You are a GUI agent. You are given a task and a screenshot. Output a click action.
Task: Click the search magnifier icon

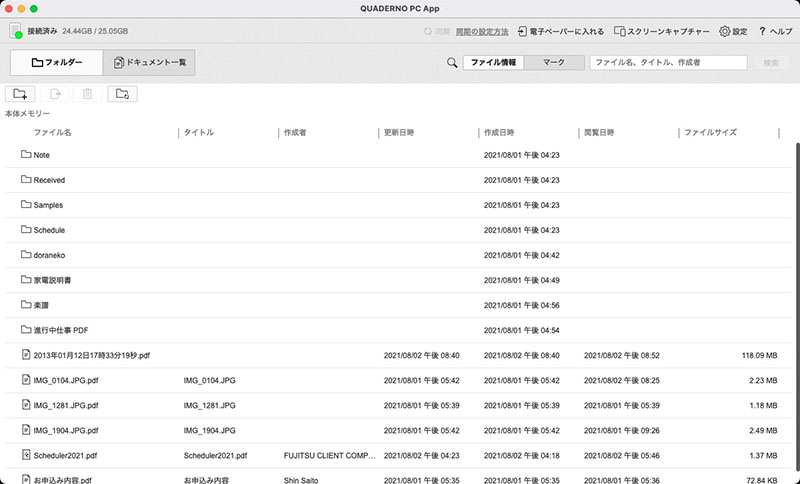point(452,63)
